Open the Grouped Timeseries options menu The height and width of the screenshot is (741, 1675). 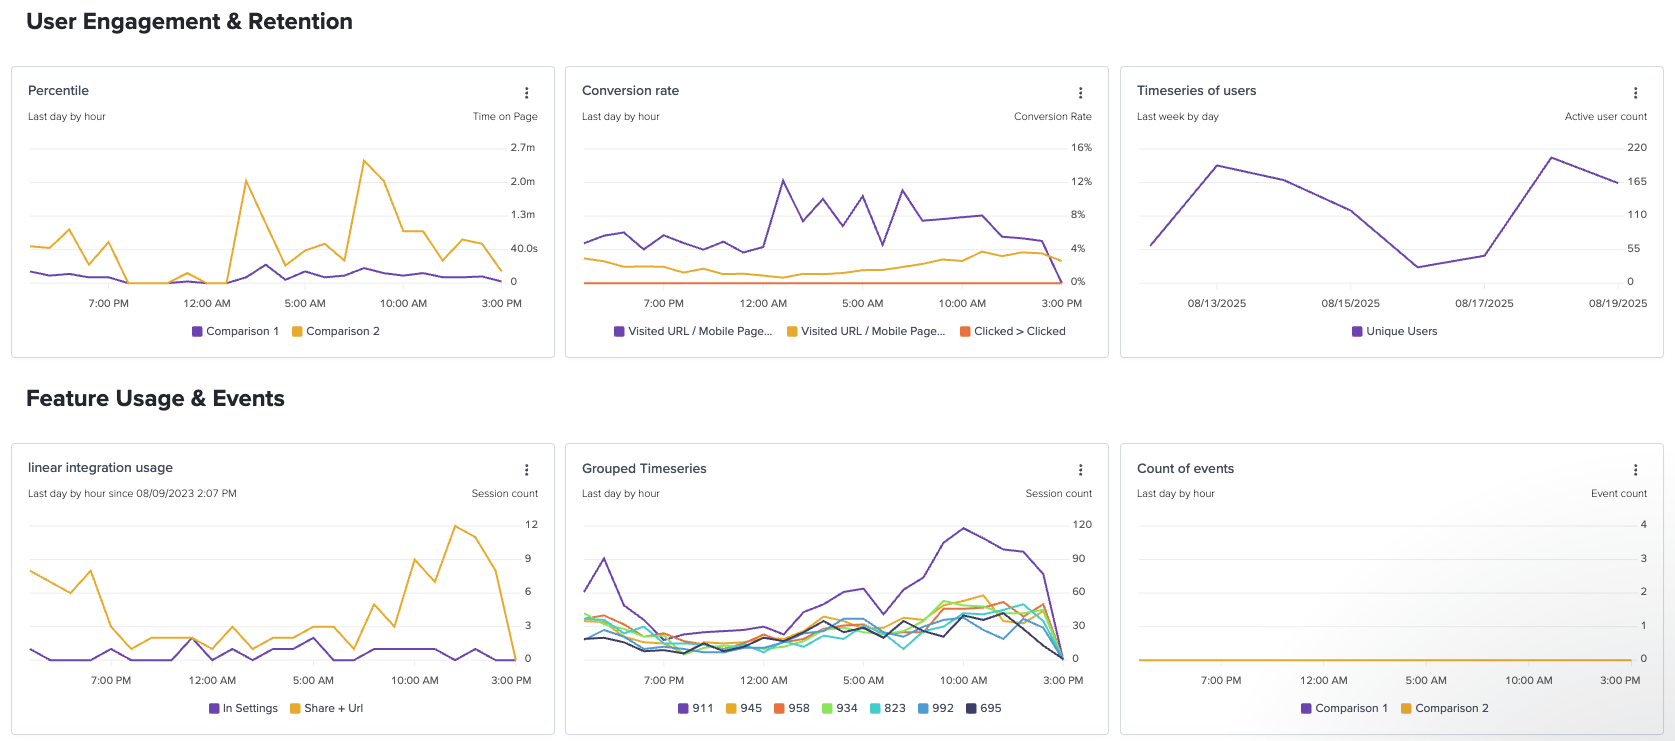coord(1081,470)
